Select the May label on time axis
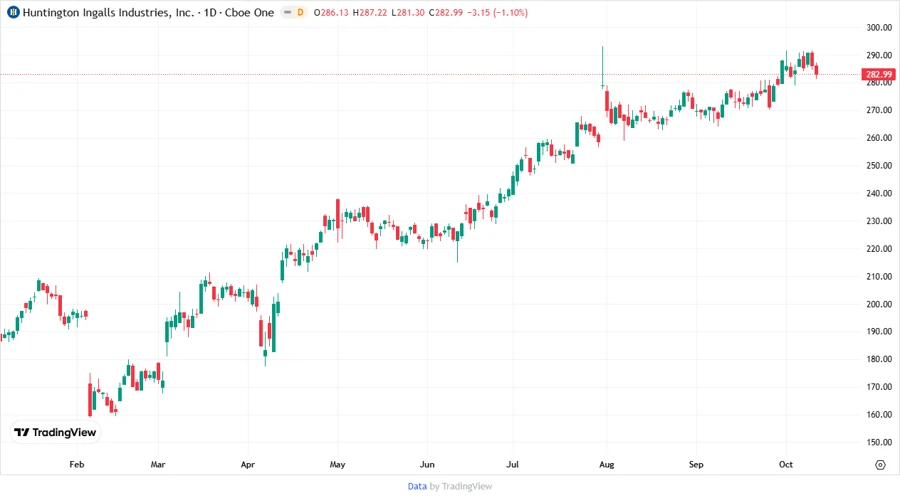Viewport: 900px width, 498px height. tap(337, 465)
